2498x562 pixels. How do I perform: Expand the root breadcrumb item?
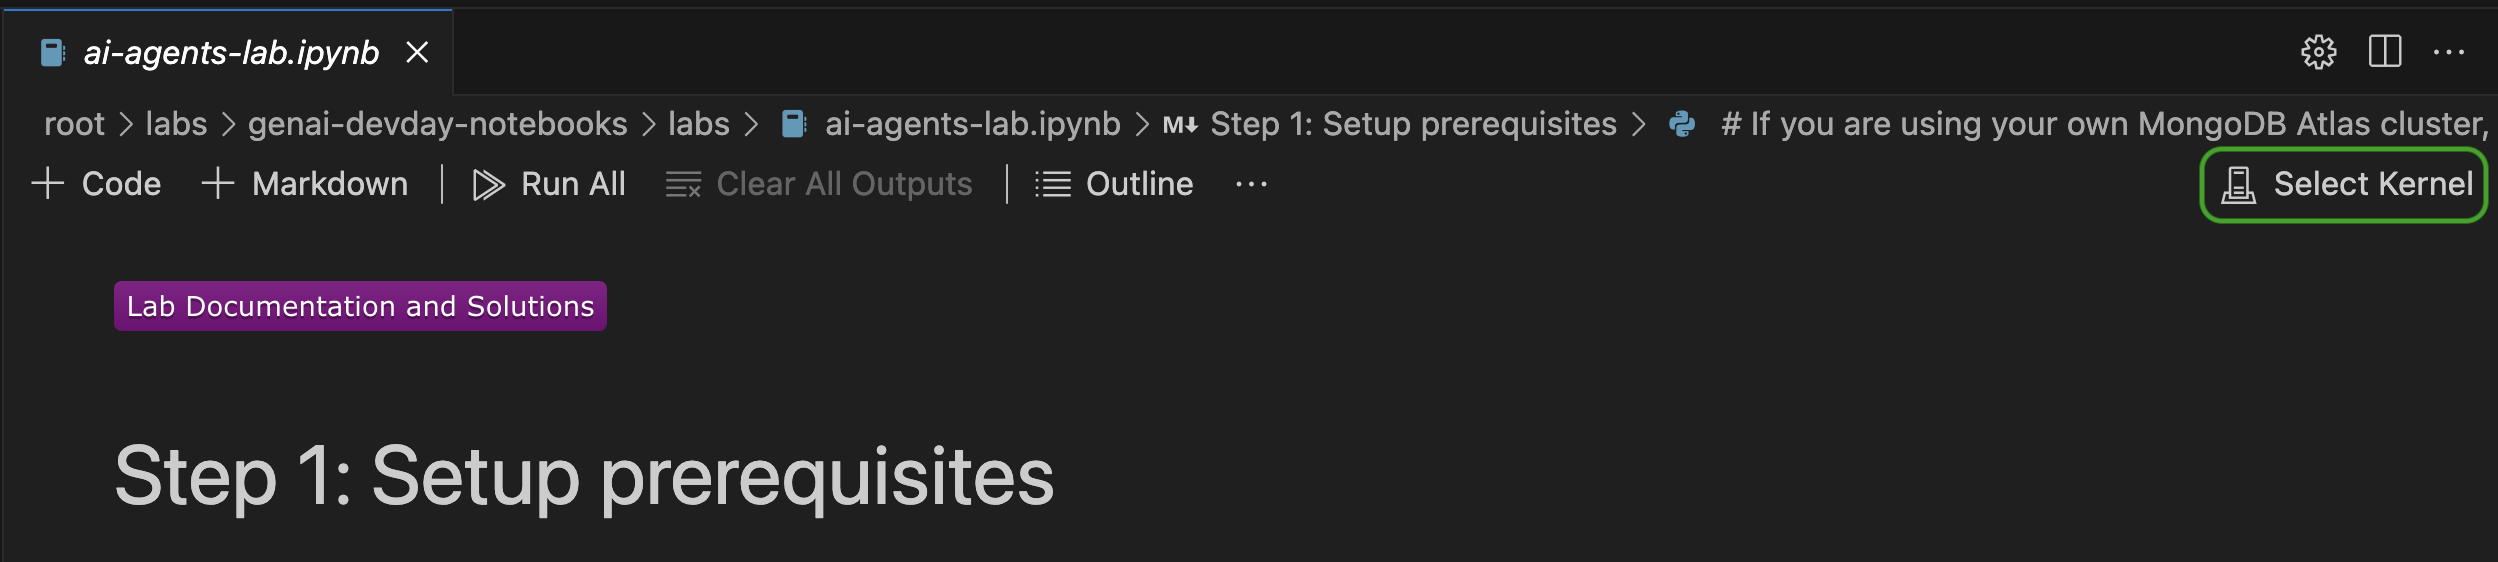pyautogui.click(x=74, y=124)
